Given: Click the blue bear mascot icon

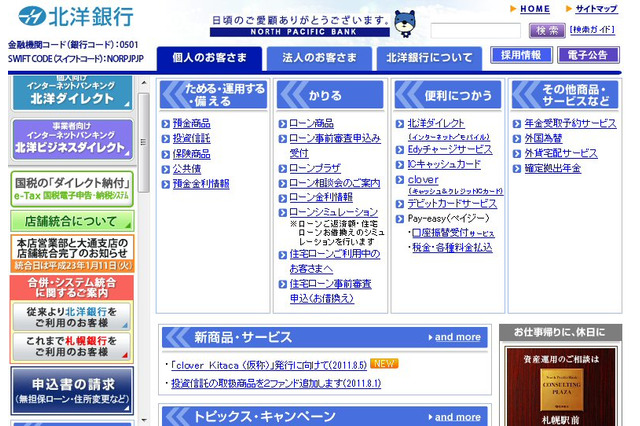Looking at the screenshot, I should click(x=404, y=24).
